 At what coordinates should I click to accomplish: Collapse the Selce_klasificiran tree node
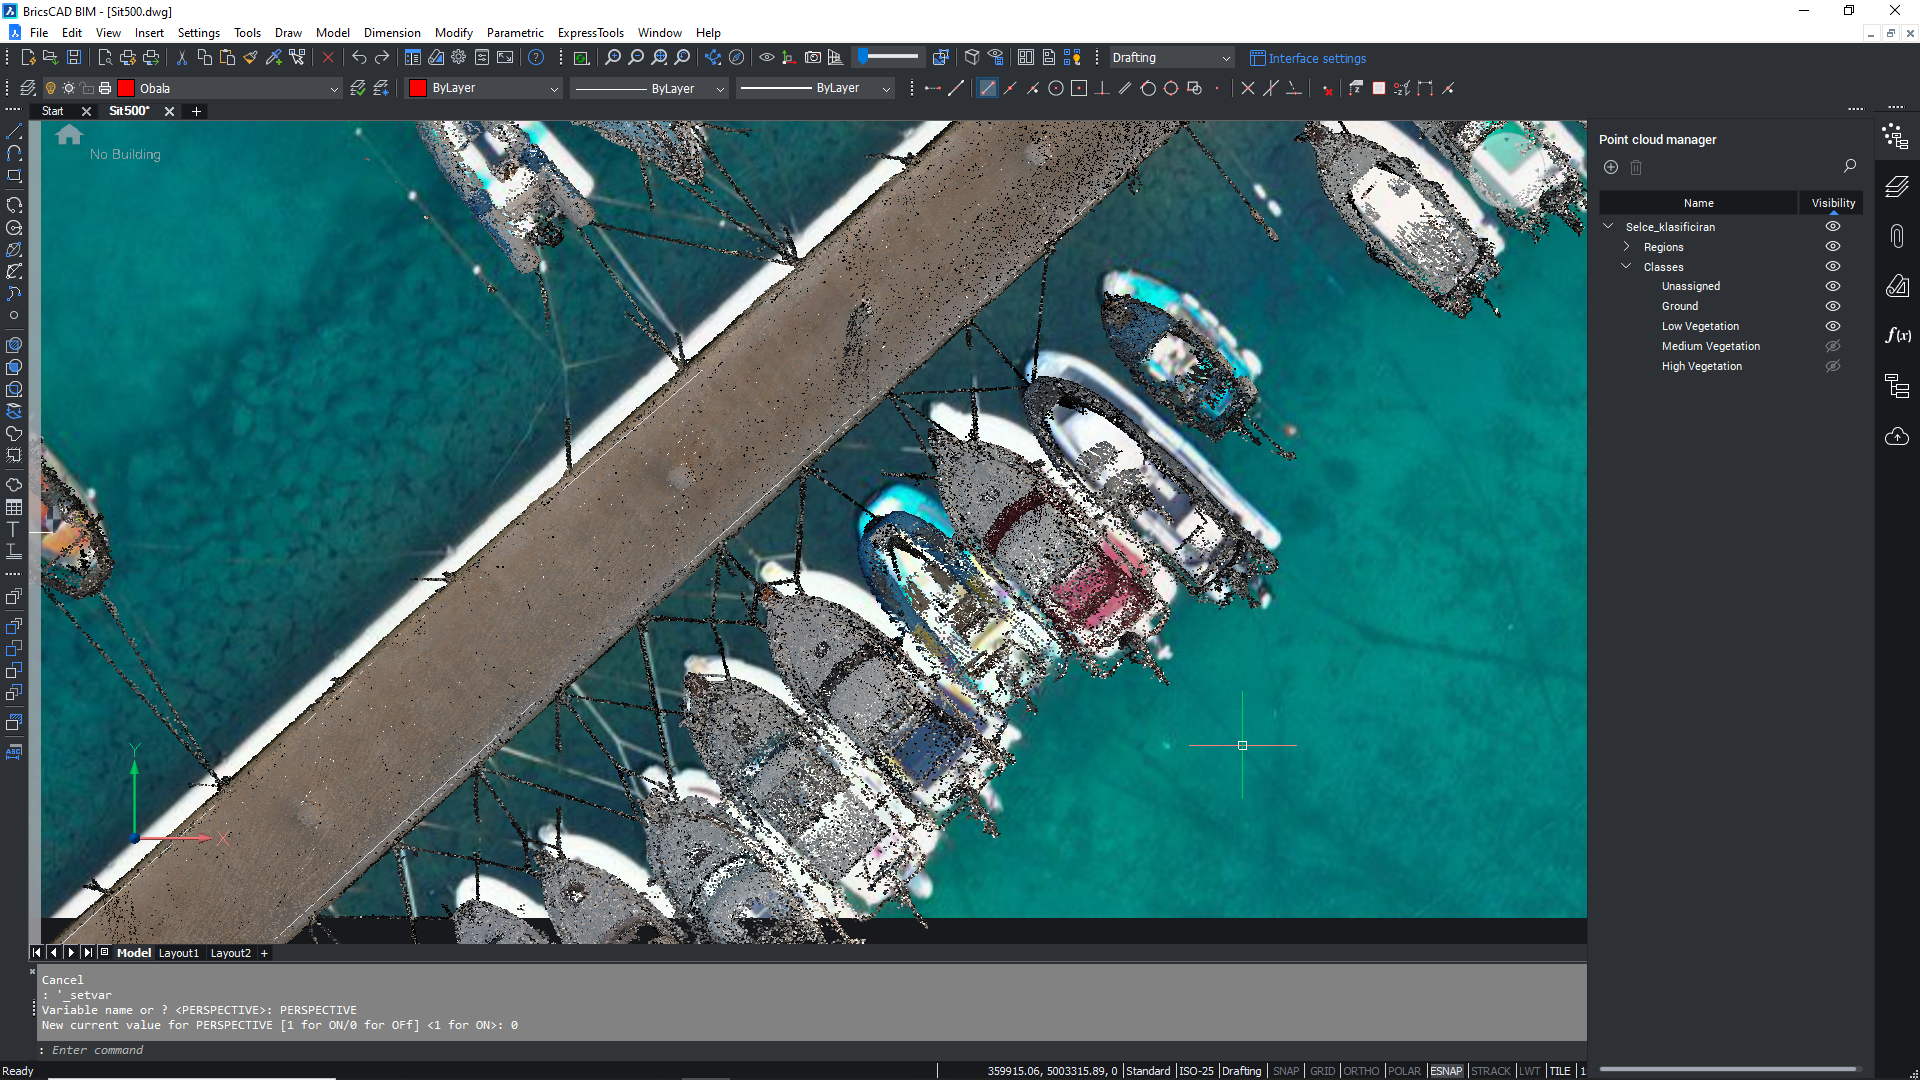click(1609, 227)
